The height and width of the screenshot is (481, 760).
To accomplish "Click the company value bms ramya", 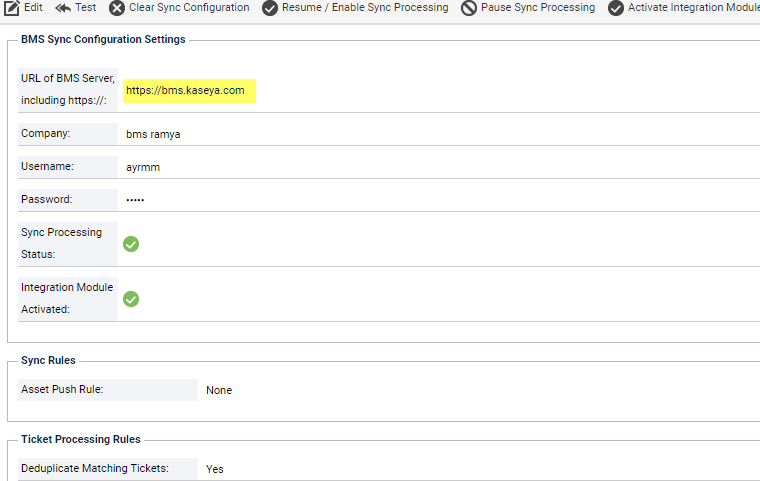I will pyautogui.click(x=153, y=134).
